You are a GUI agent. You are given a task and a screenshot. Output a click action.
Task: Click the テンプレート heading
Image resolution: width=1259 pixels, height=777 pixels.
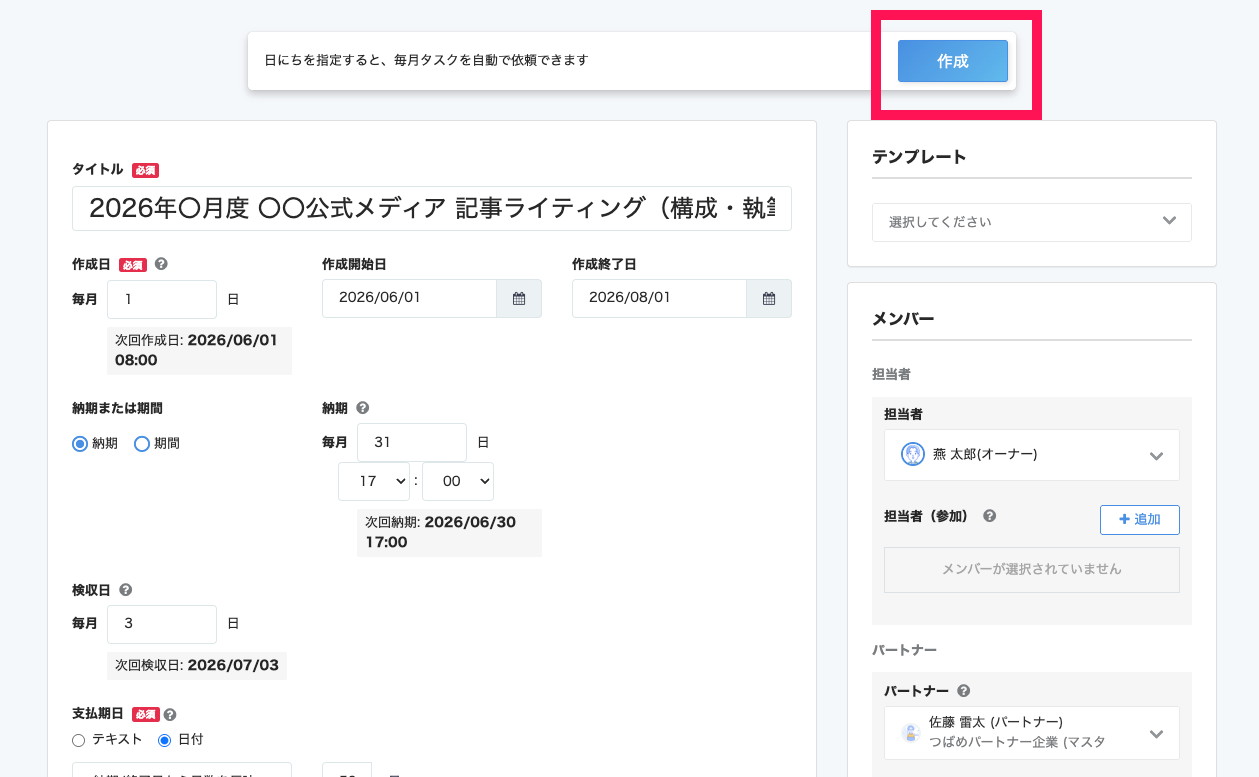pyautogui.click(x=919, y=157)
